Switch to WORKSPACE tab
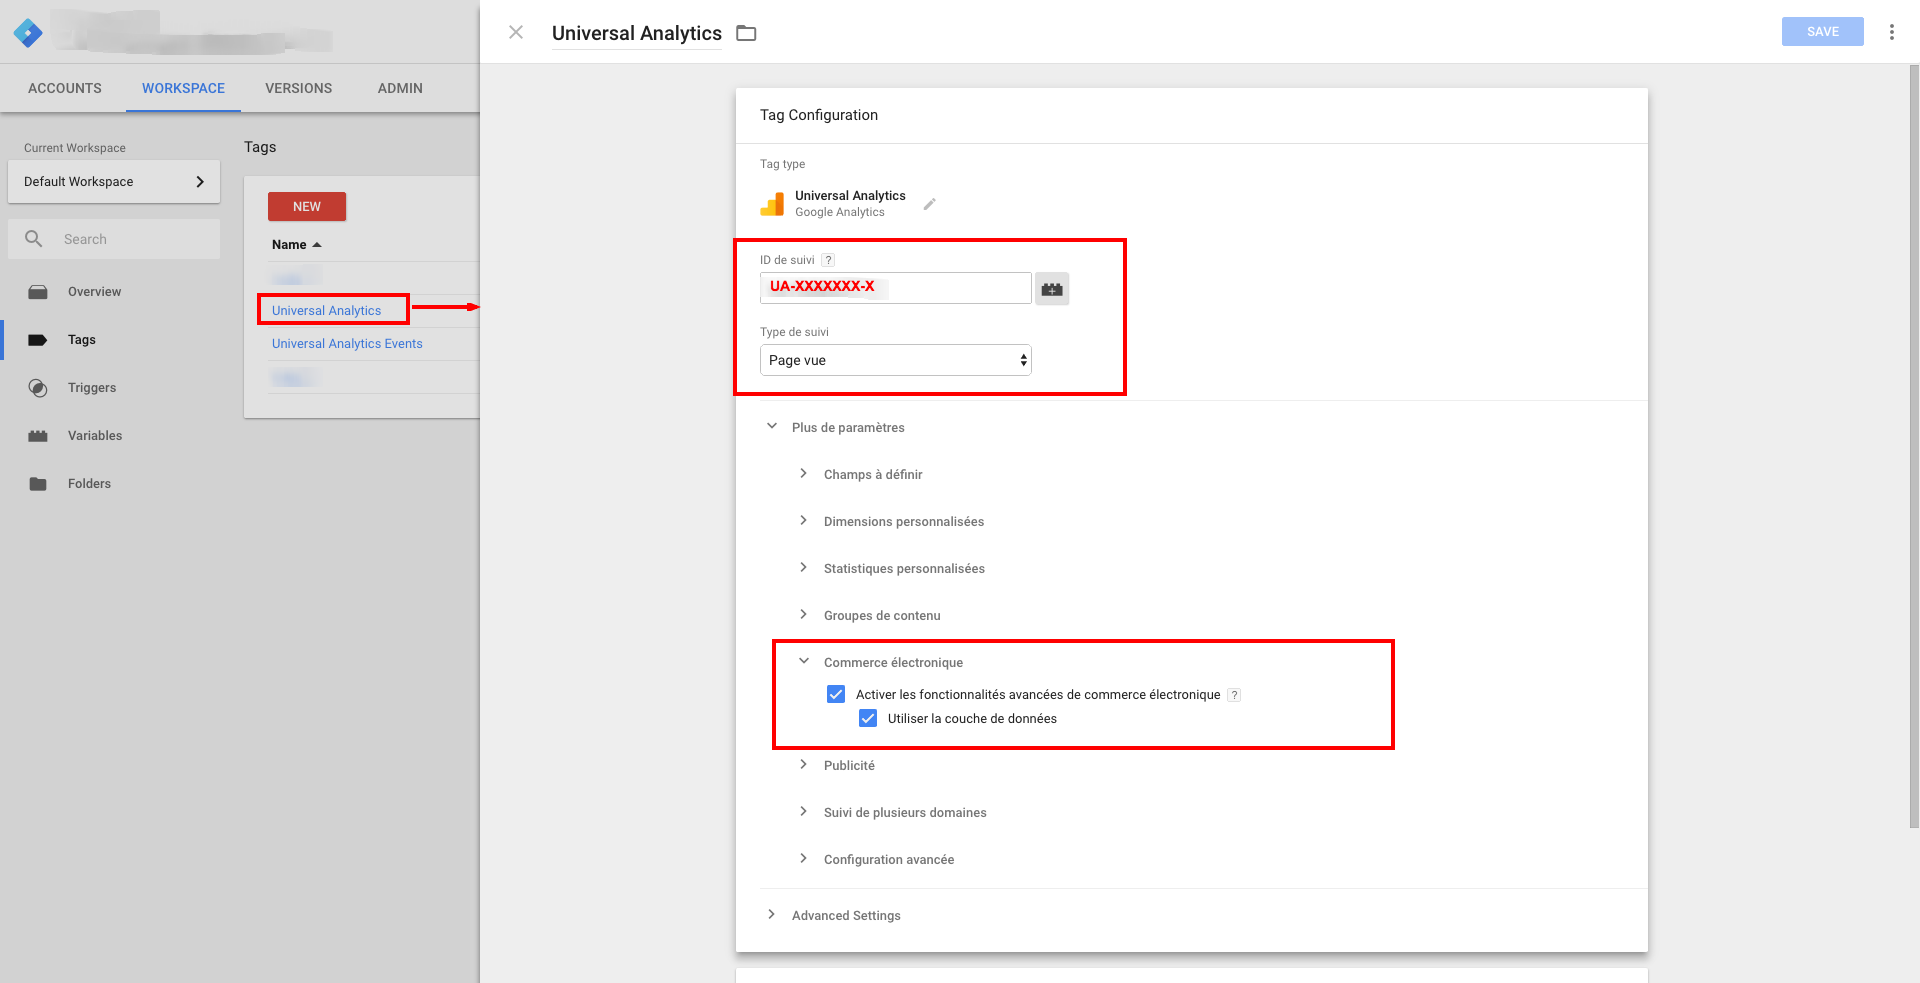Viewport: 1920px width, 983px height. coord(183,88)
